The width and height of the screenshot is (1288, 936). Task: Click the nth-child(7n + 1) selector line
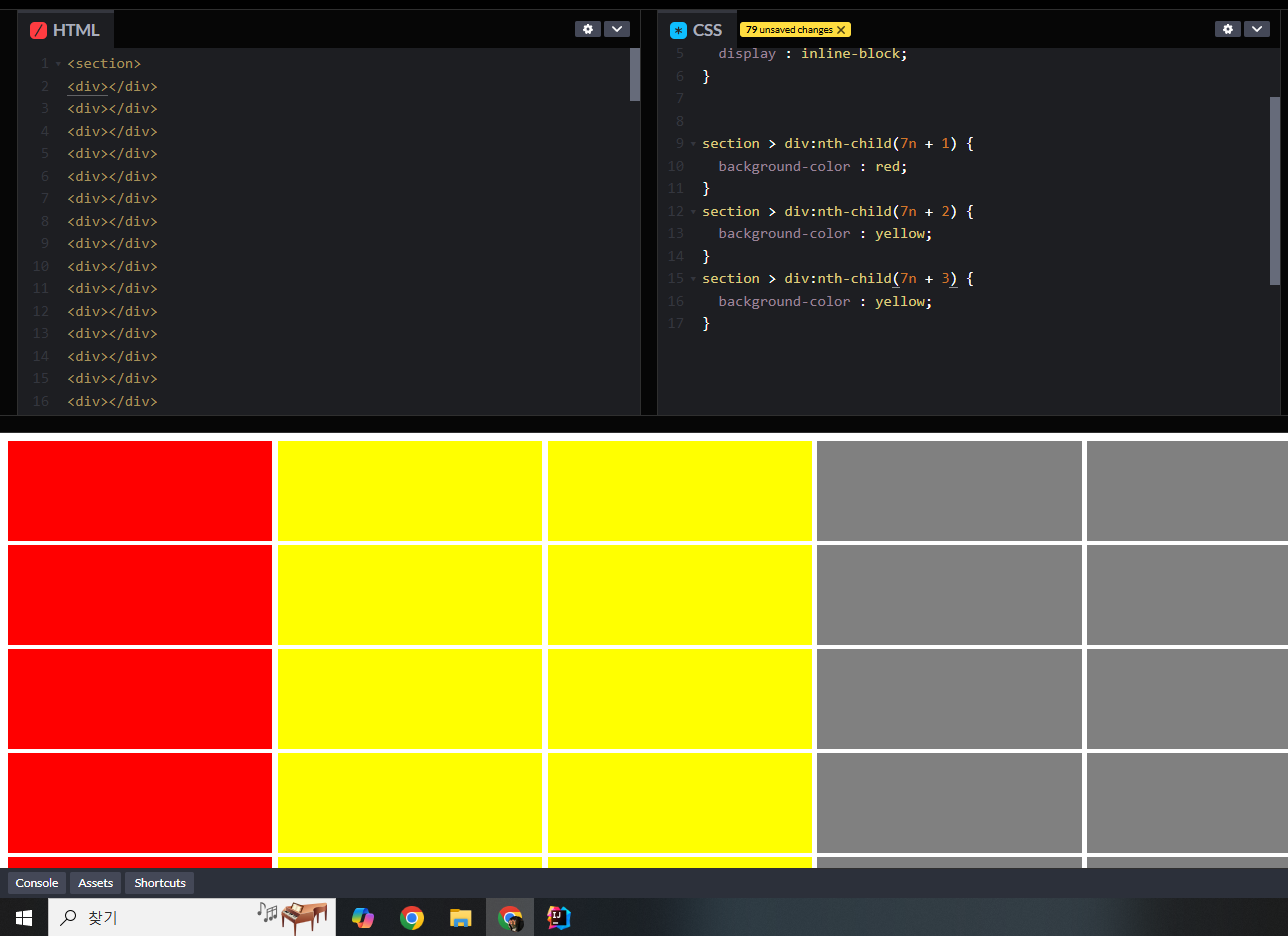[x=837, y=144]
